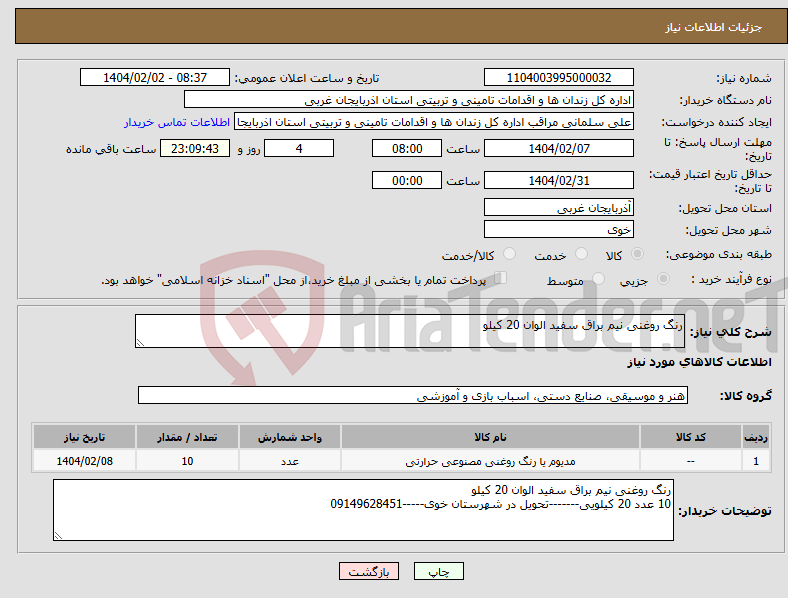This screenshot has width=788, height=598.
Task: Click the چاپ (print) button
Action: point(438,571)
